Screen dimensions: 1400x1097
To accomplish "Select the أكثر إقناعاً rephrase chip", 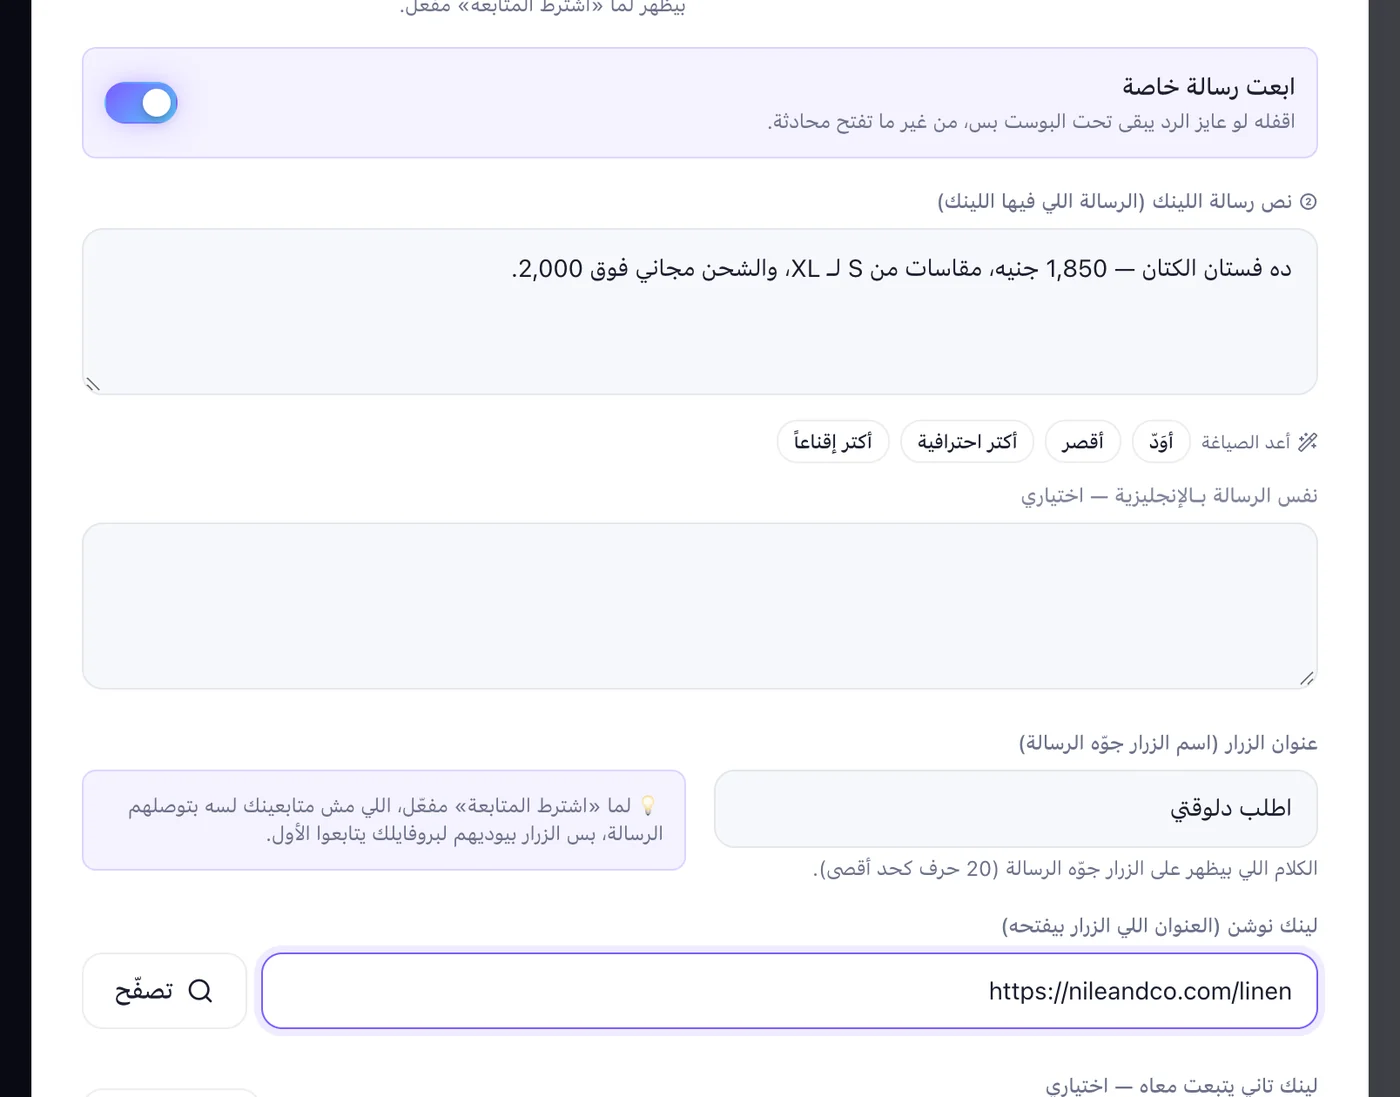I will click(x=832, y=442).
